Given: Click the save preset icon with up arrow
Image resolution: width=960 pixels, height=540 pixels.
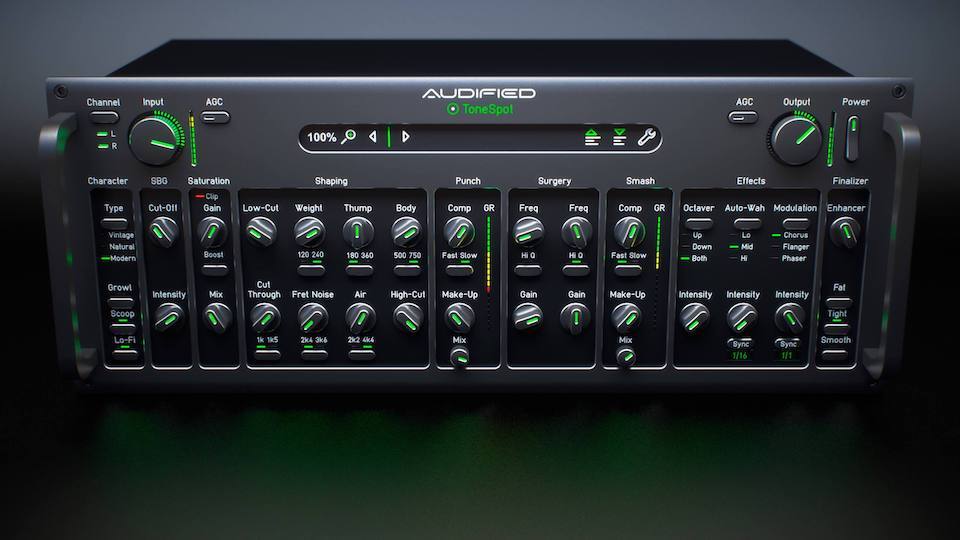Looking at the screenshot, I should (x=591, y=137).
